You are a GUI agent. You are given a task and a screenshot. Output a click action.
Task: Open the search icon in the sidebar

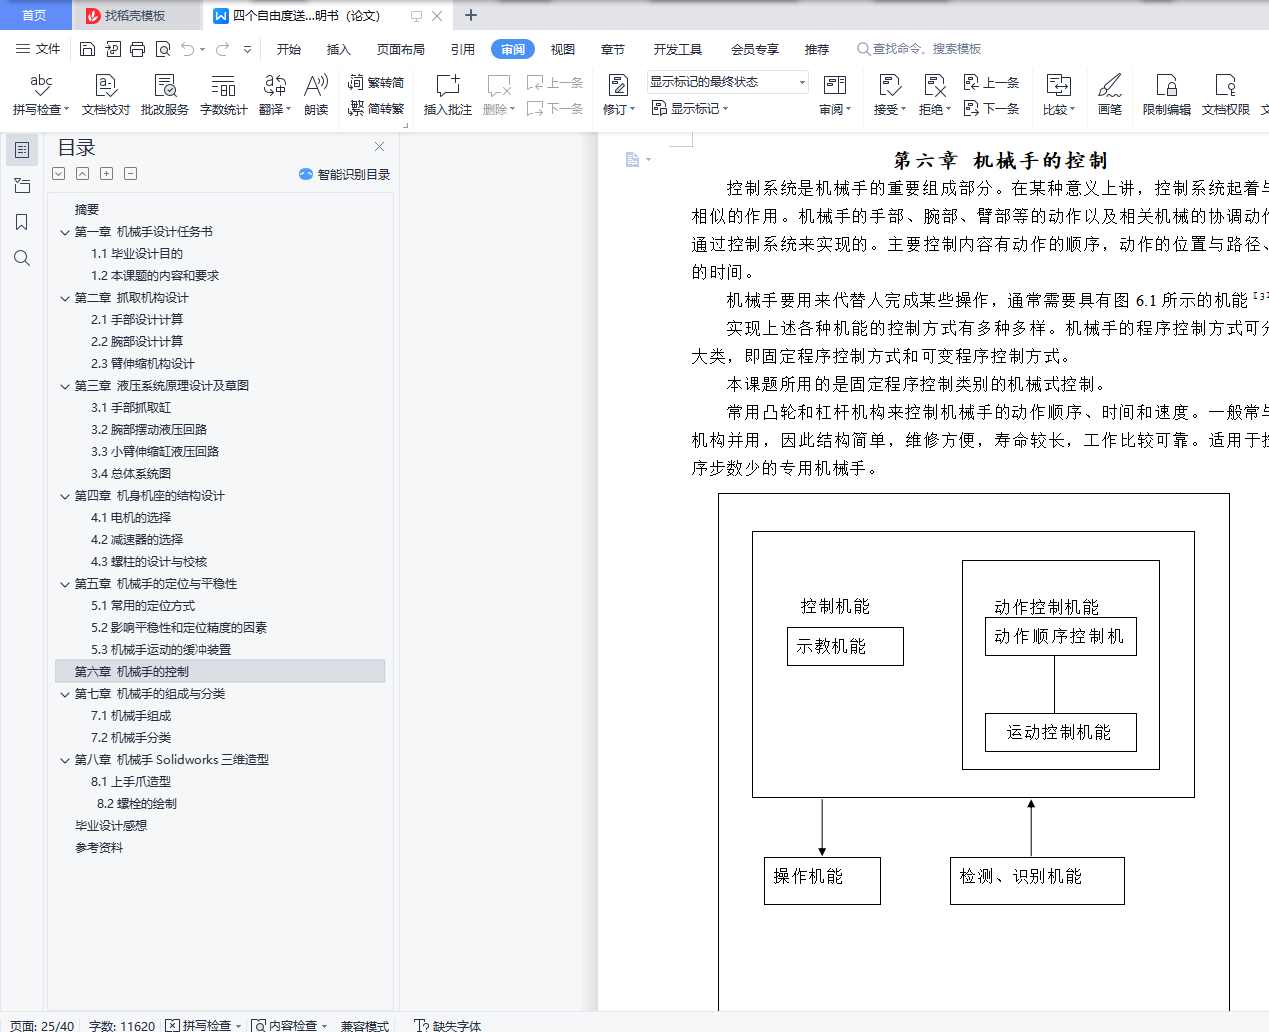pyautogui.click(x=21, y=258)
